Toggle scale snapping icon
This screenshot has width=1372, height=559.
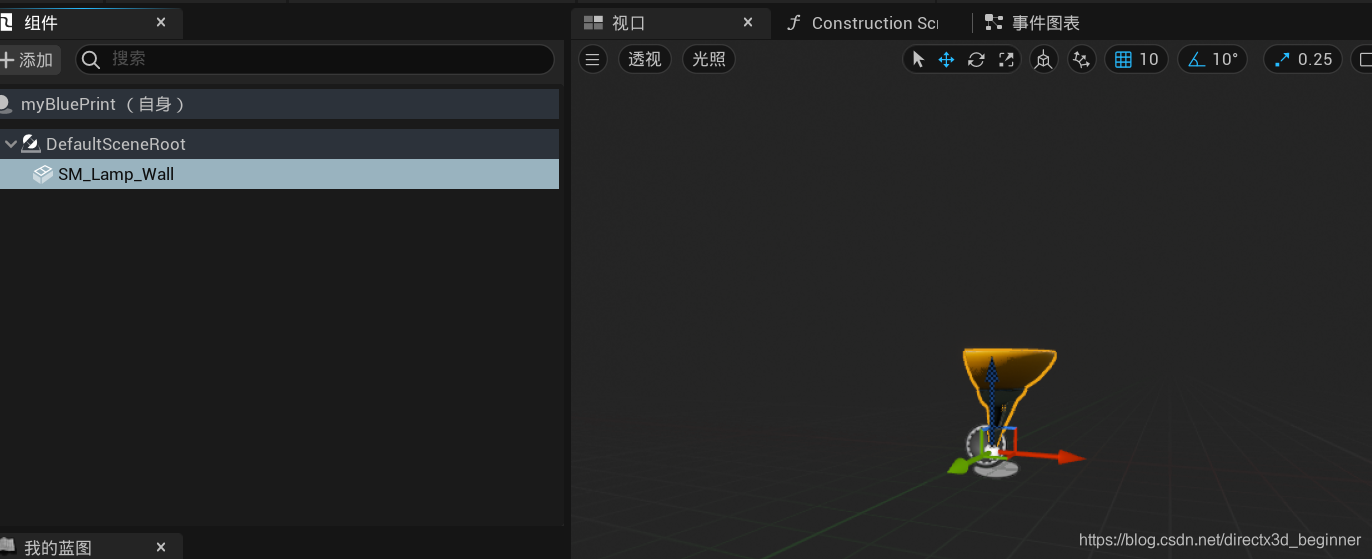[x=1282, y=60]
